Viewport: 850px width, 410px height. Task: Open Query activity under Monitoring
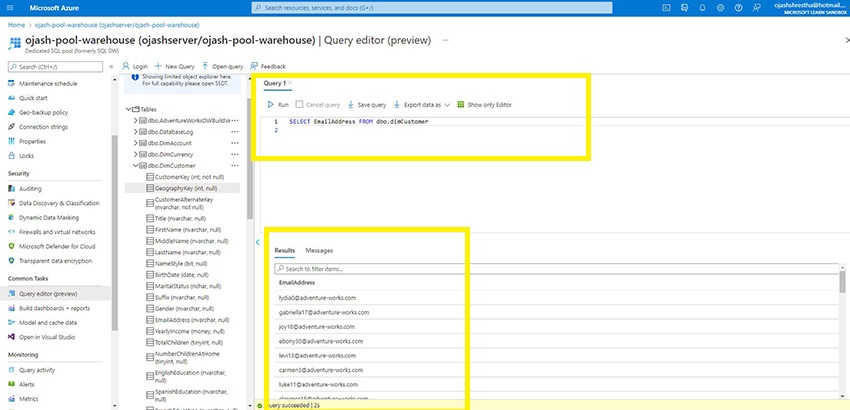[x=37, y=370]
